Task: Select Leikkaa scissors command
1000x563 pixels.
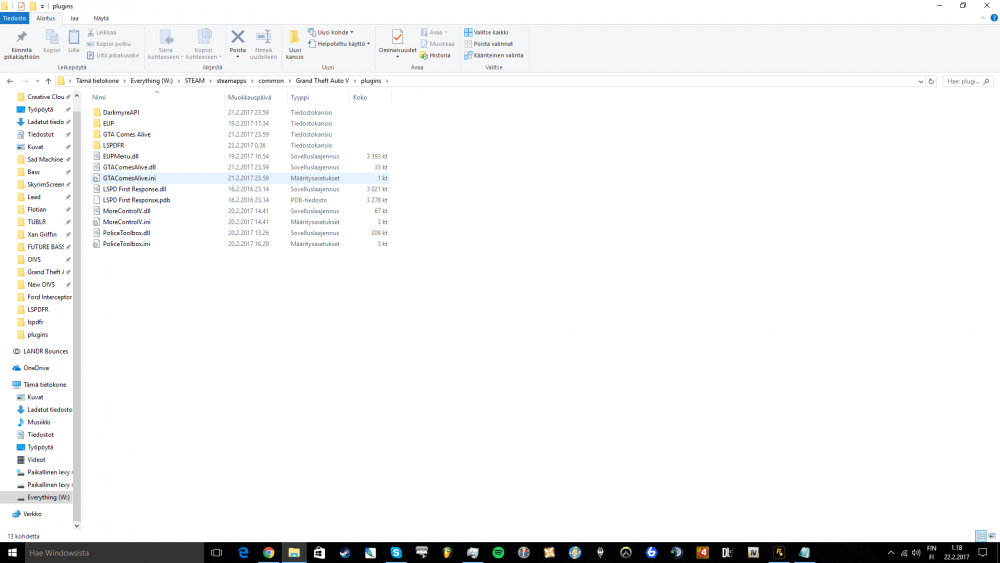Action: 102,32
